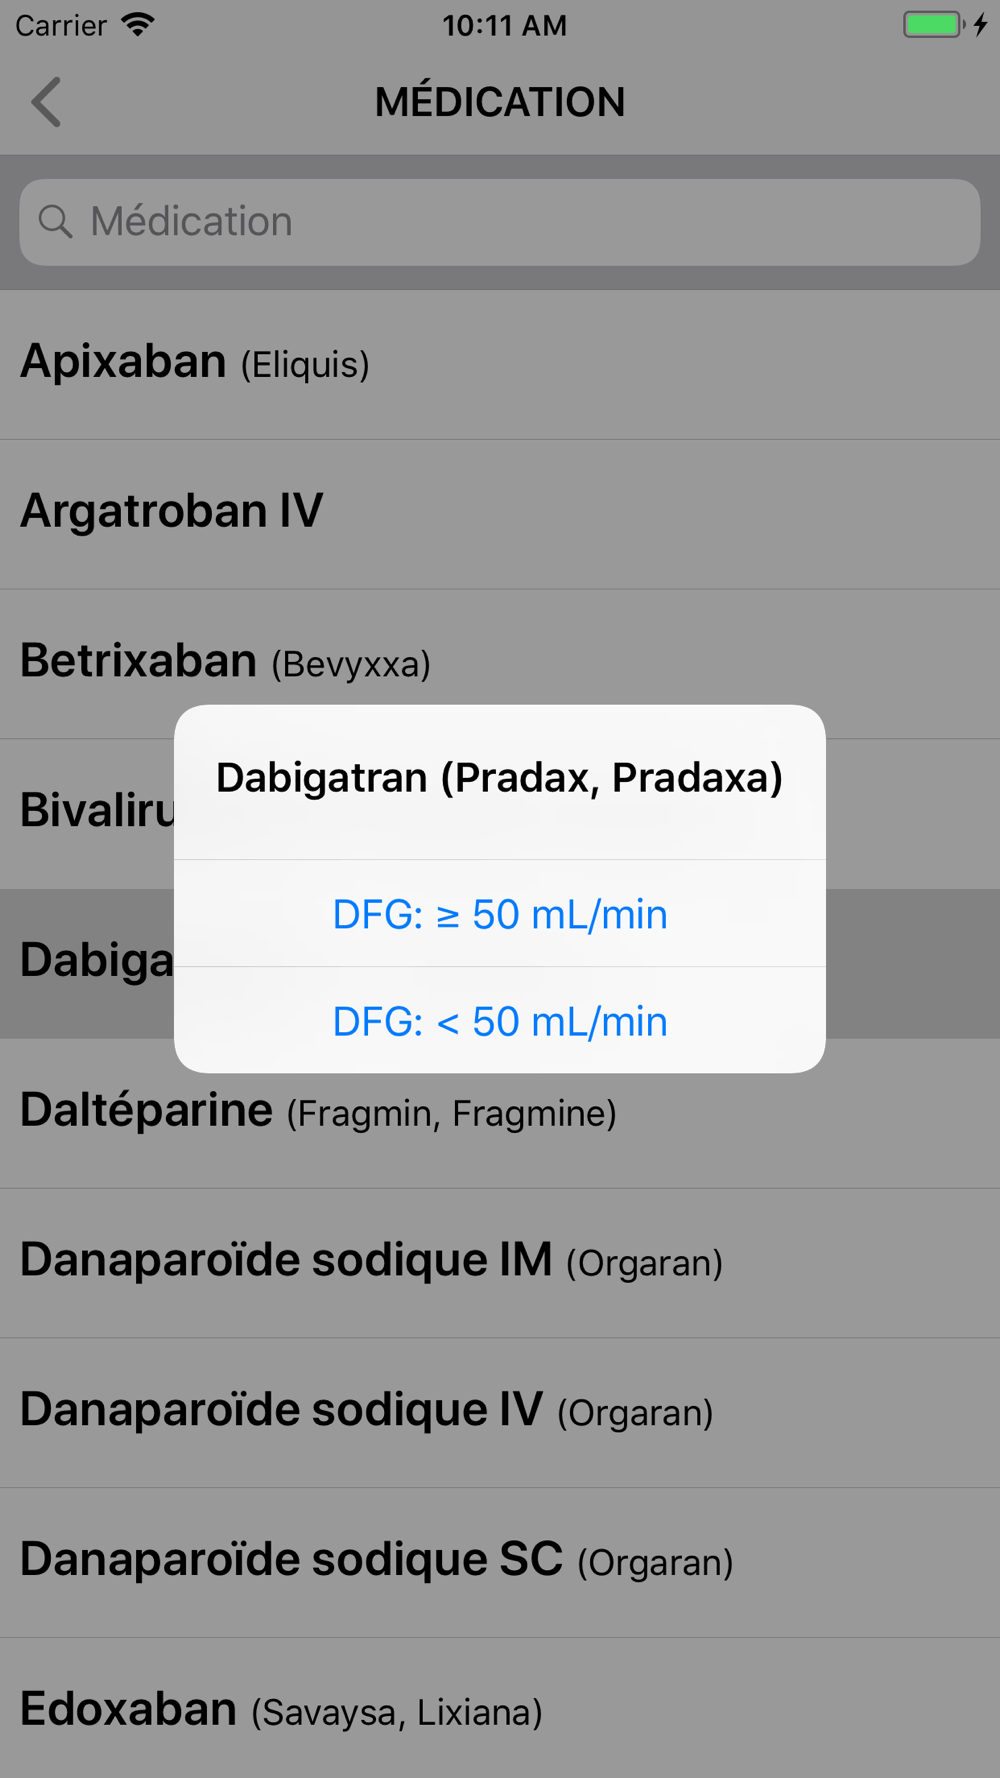
Task: Select Danaparoïde sodique IV (Orgaran)
Action: tap(500, 1413)
